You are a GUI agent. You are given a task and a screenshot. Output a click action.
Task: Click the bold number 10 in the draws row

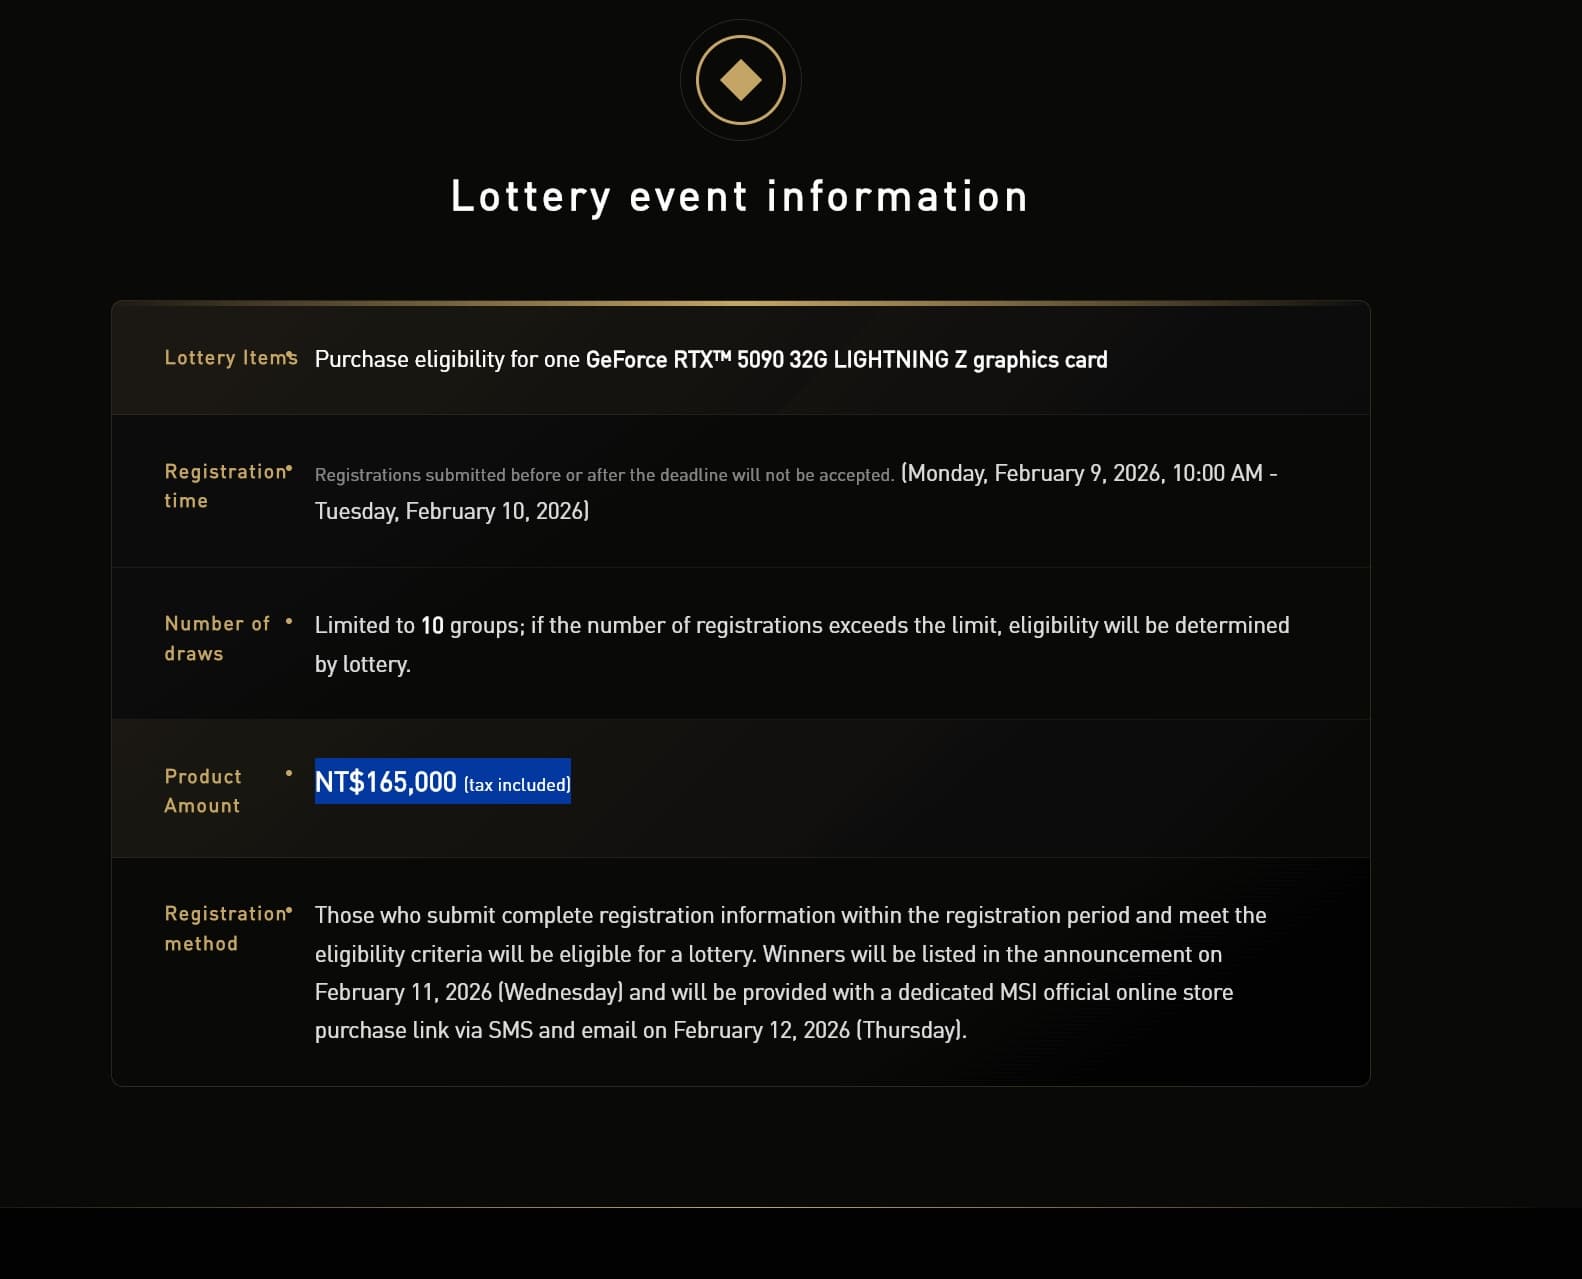[432, 626]
